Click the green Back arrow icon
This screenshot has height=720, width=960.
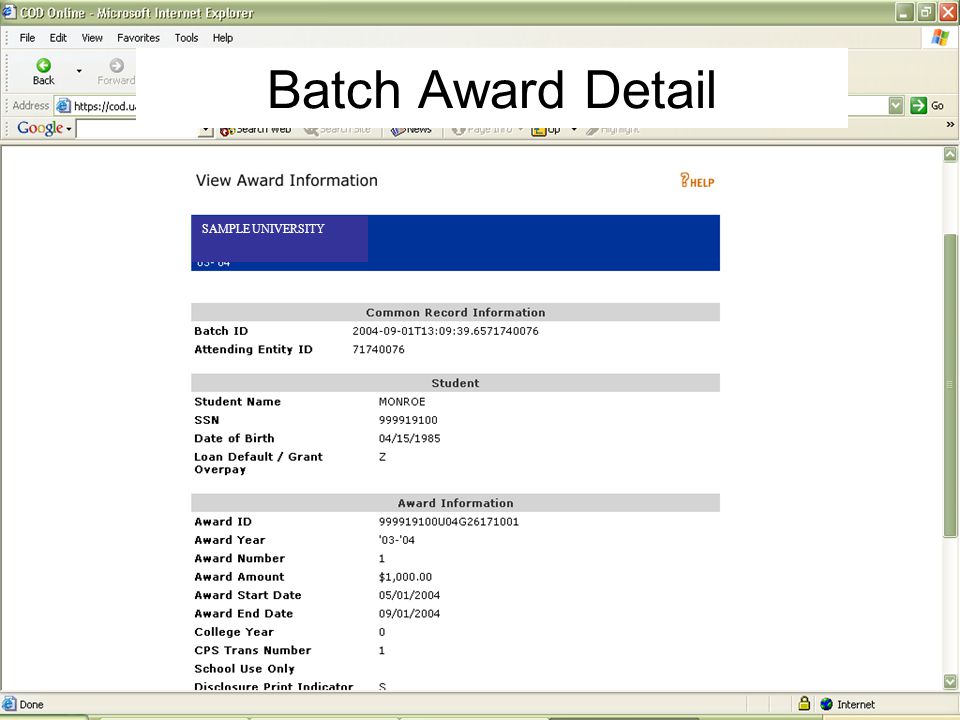tap(43, 65)
